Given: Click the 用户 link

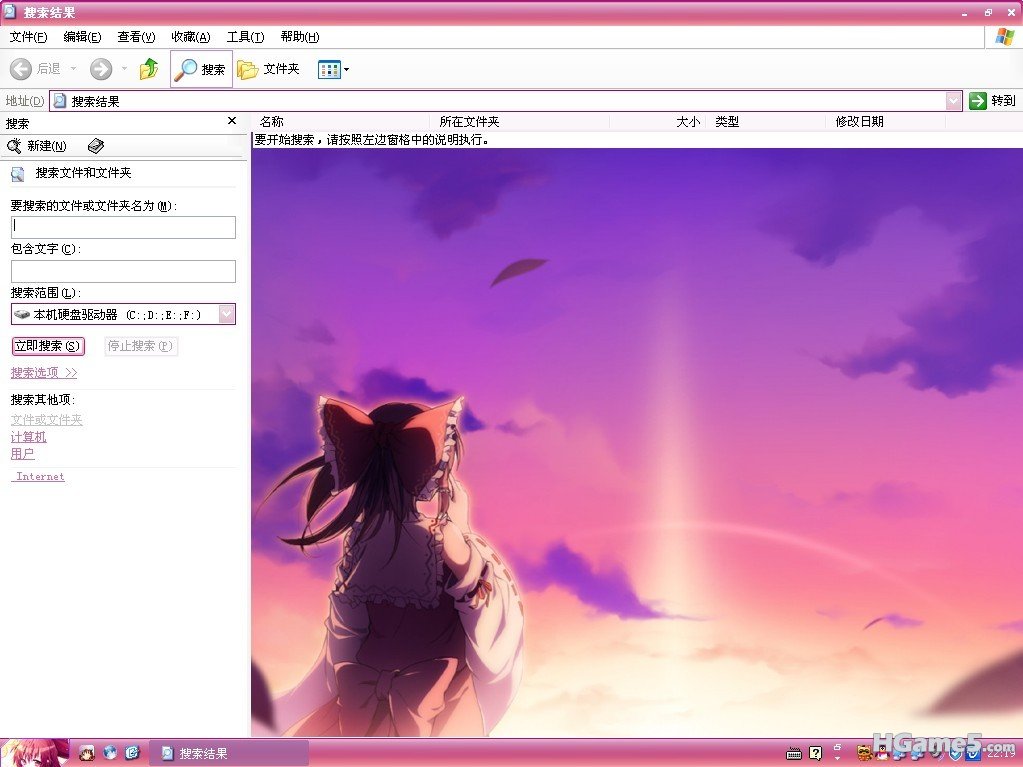Looking at the screenshot, I should coord(22,453).
